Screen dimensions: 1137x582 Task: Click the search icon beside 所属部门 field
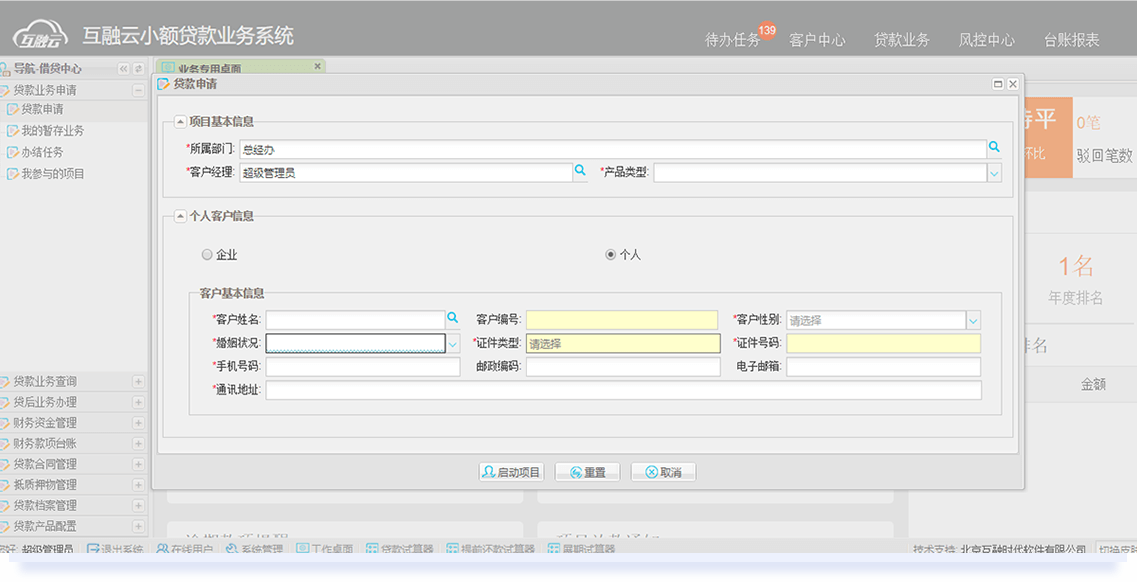pyautogui.click(x=994, y=148)
